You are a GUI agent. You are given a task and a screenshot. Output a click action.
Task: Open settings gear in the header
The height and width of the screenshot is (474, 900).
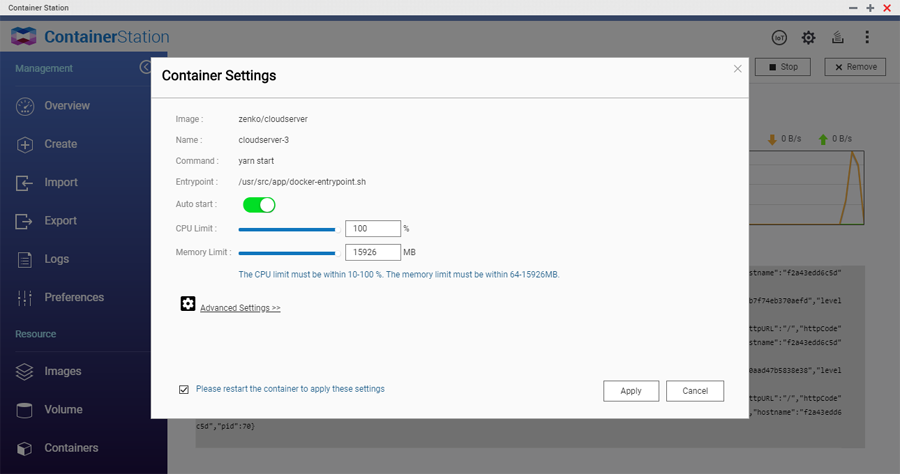[x=808, y=38]
